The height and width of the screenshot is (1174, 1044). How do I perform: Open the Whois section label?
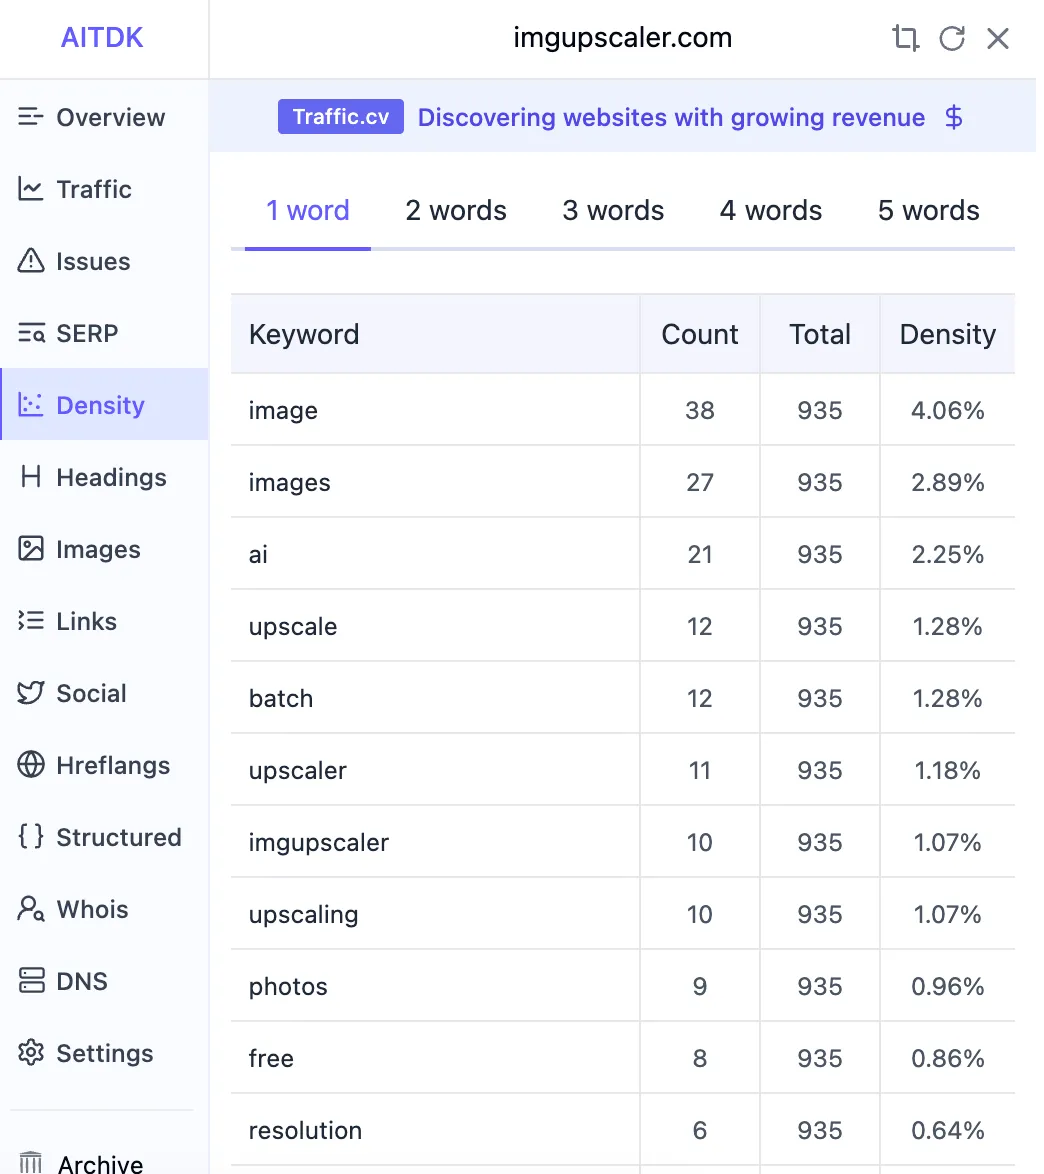coord(93,909)
